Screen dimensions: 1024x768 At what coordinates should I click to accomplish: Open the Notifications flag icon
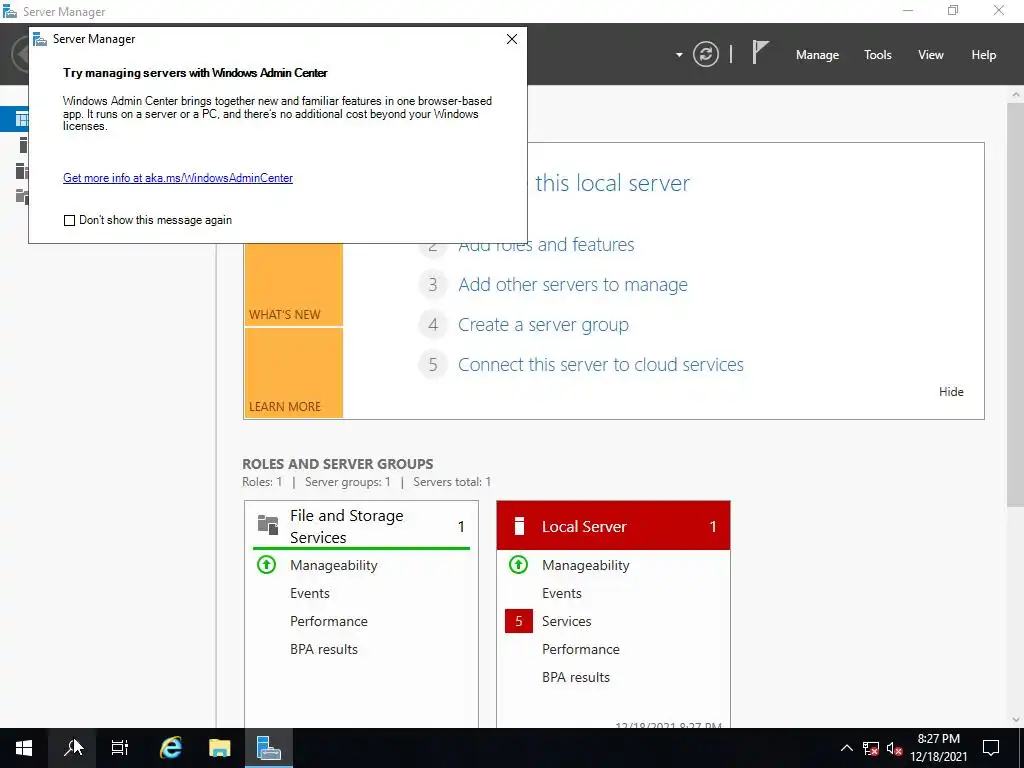pos(760,53)
